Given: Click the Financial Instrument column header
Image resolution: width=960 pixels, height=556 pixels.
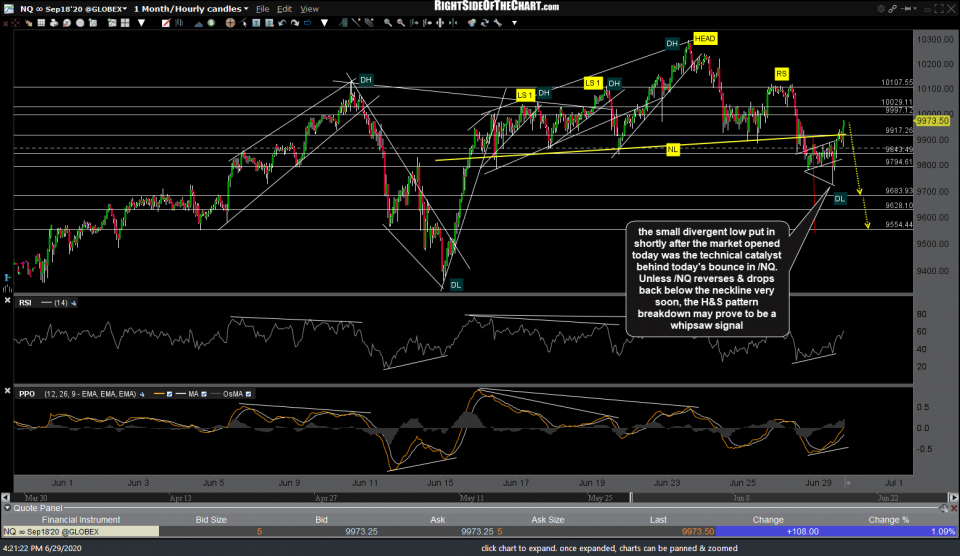Looking at the screenshot, I should pos(81,520).
